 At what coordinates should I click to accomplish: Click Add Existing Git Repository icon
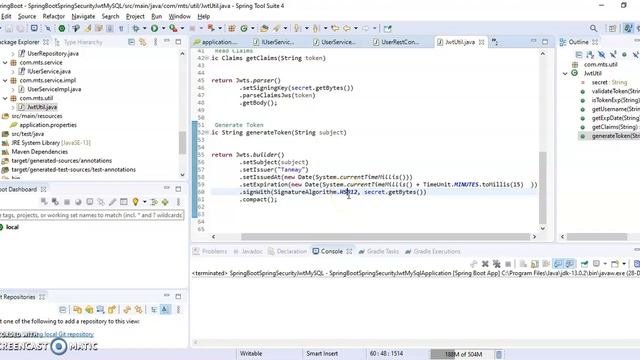tap(78, 310)
